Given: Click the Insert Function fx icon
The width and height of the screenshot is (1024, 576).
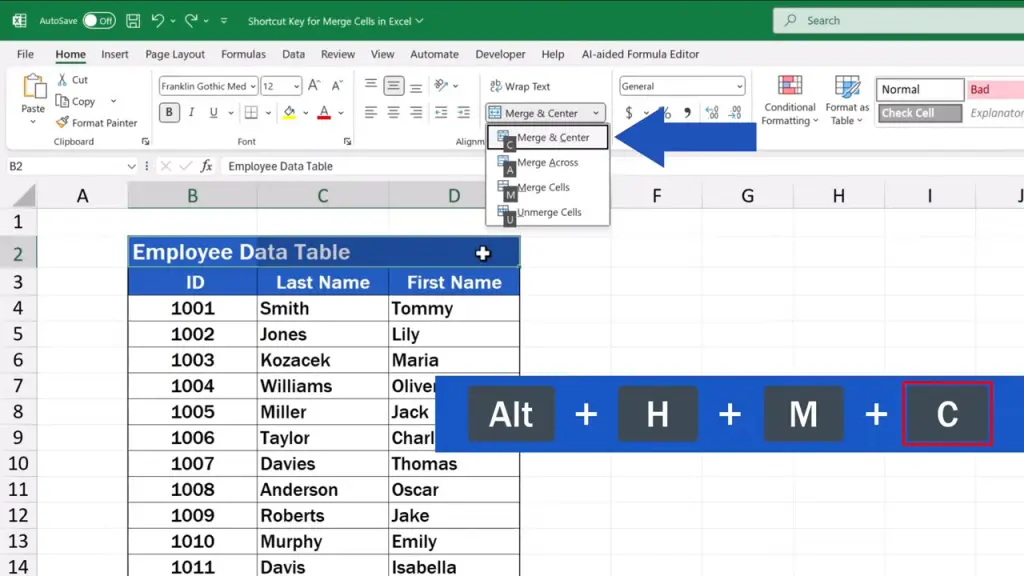Looking at the screenshot, I should (x=206, y=166).
